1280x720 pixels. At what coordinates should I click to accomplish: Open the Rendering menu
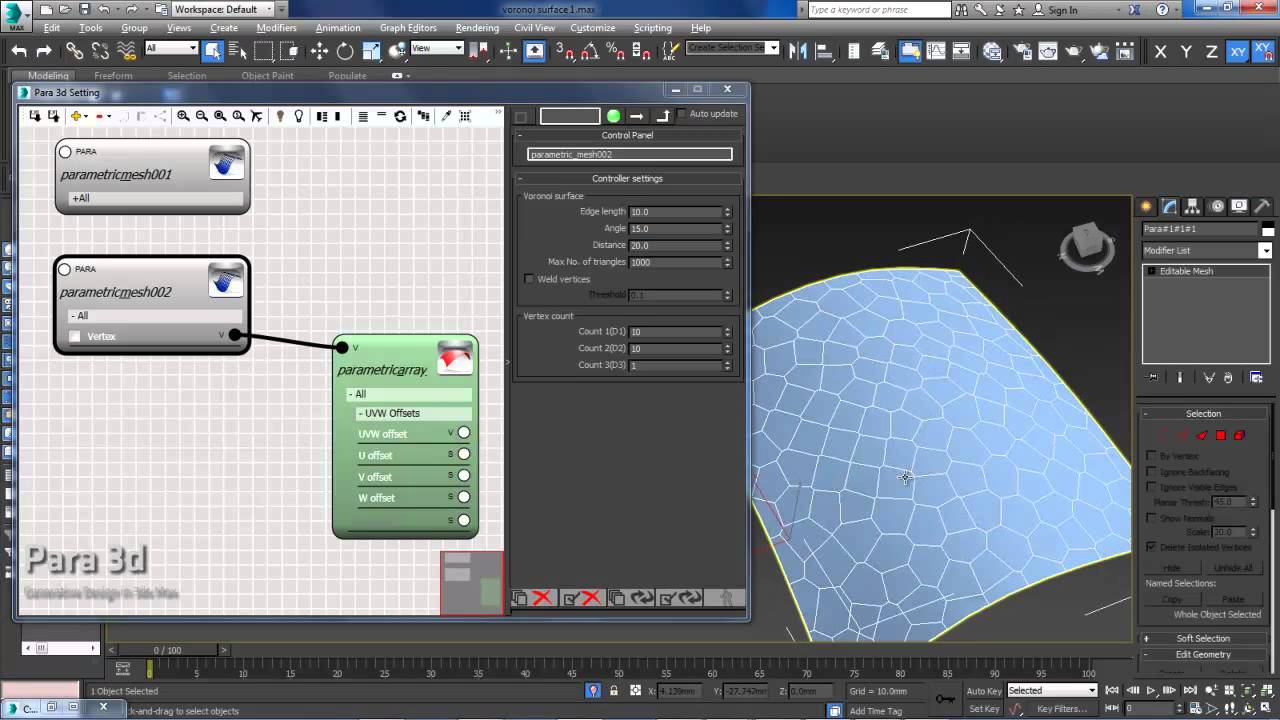tap(477, 28)
